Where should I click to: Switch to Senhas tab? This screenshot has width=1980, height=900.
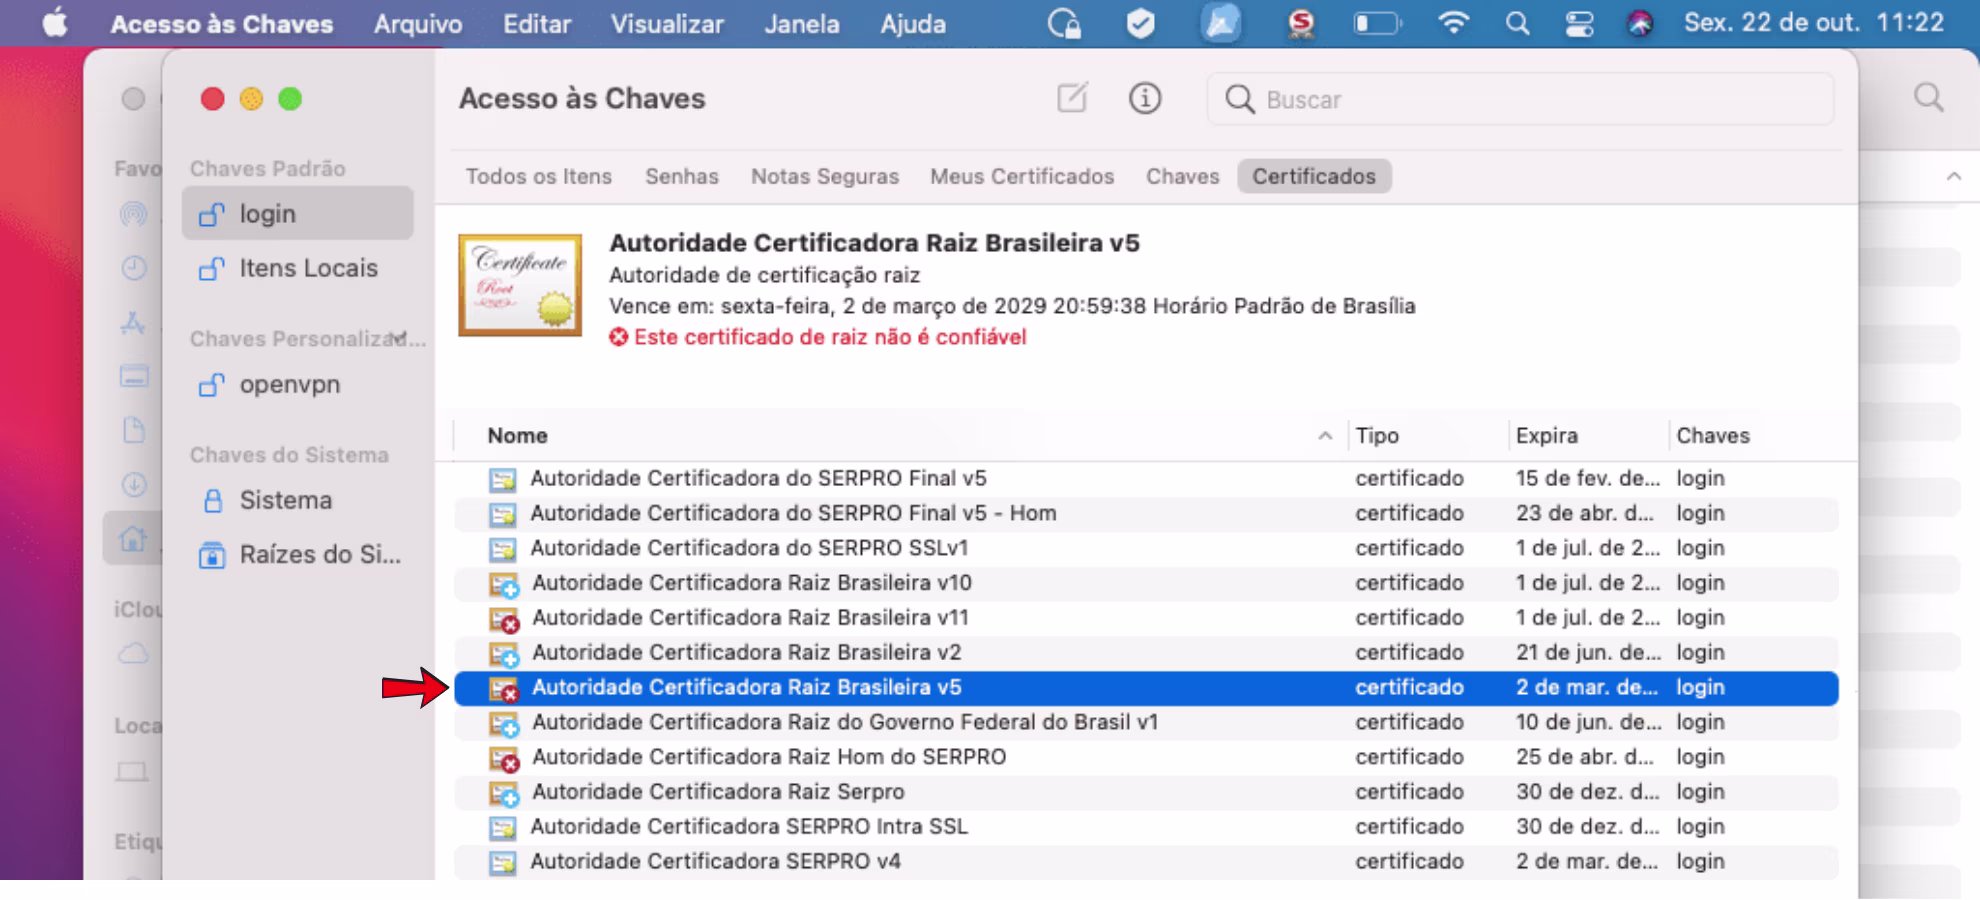[x=682, y=176]
